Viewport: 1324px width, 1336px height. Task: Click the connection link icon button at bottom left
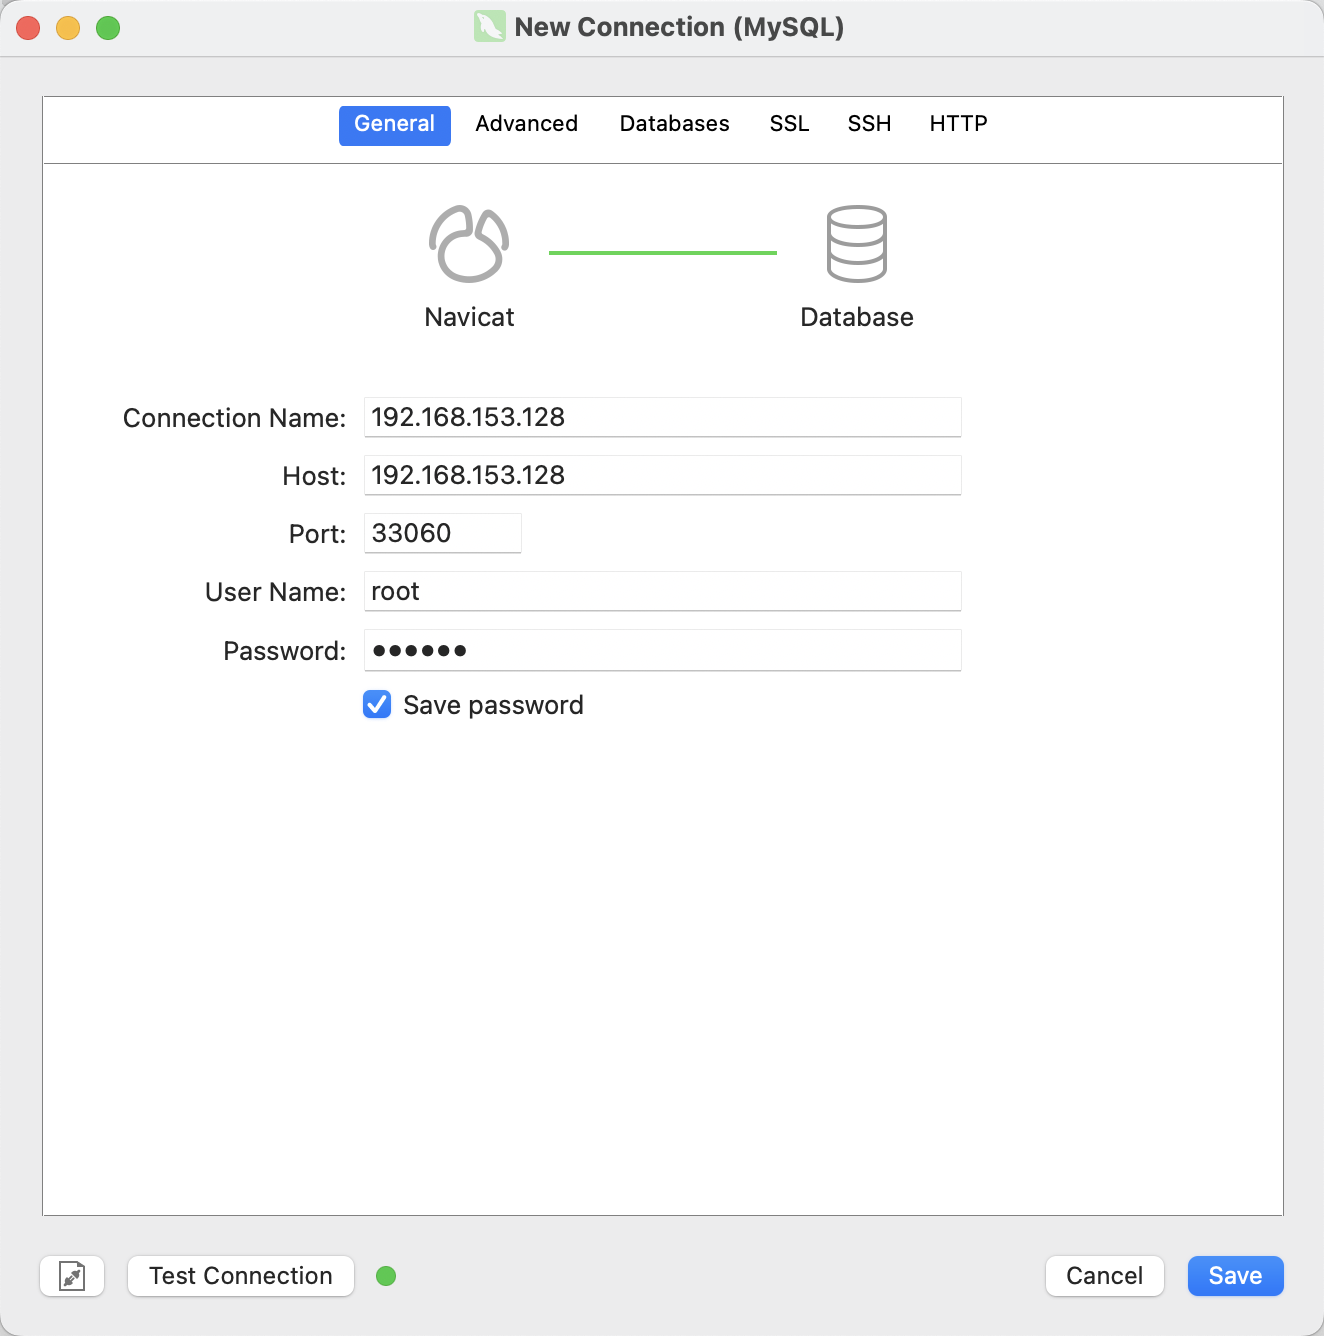[72, 1276]
